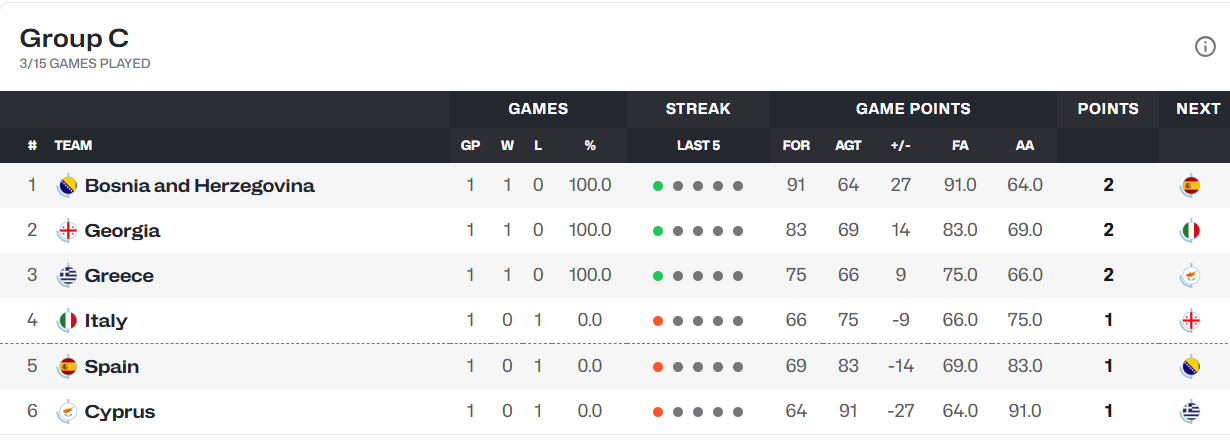
Task: Click Italy's flag beside the team name
Action: click(68, 321)
